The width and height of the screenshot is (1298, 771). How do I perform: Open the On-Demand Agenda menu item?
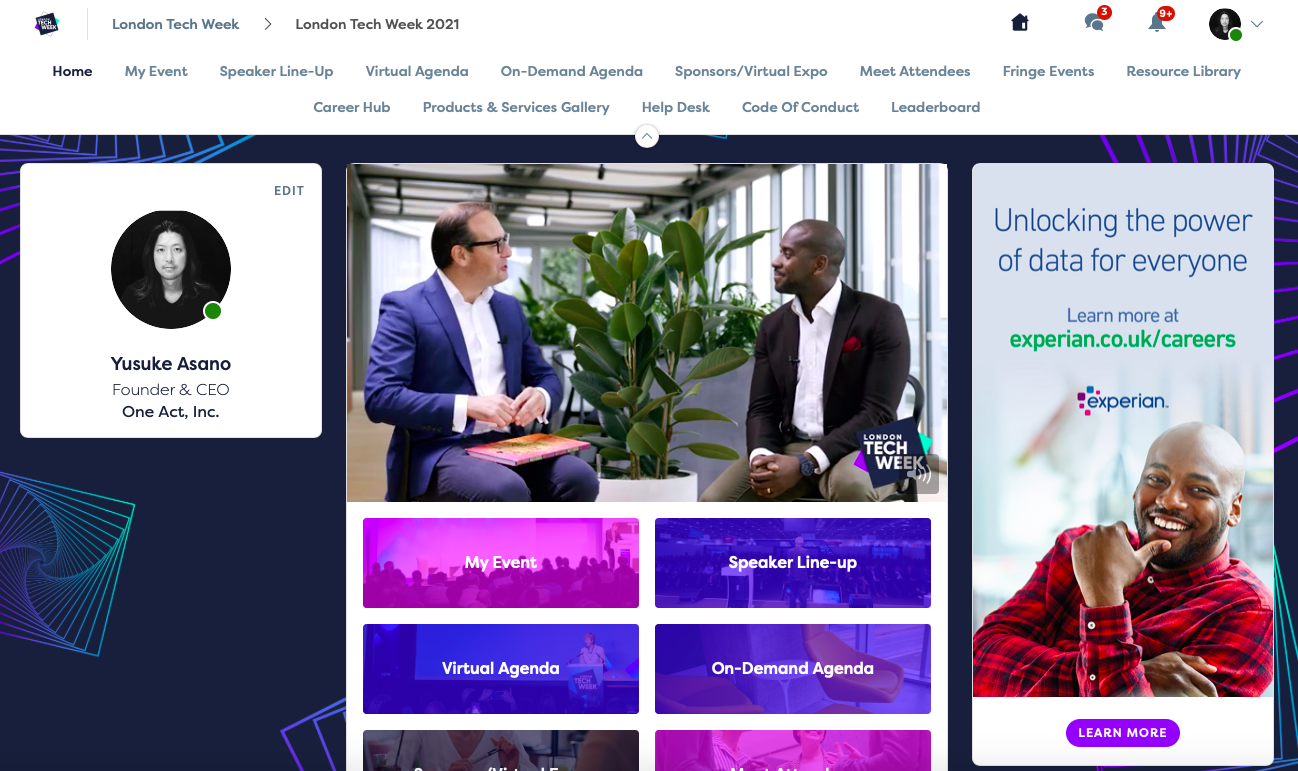pos(572,71)
